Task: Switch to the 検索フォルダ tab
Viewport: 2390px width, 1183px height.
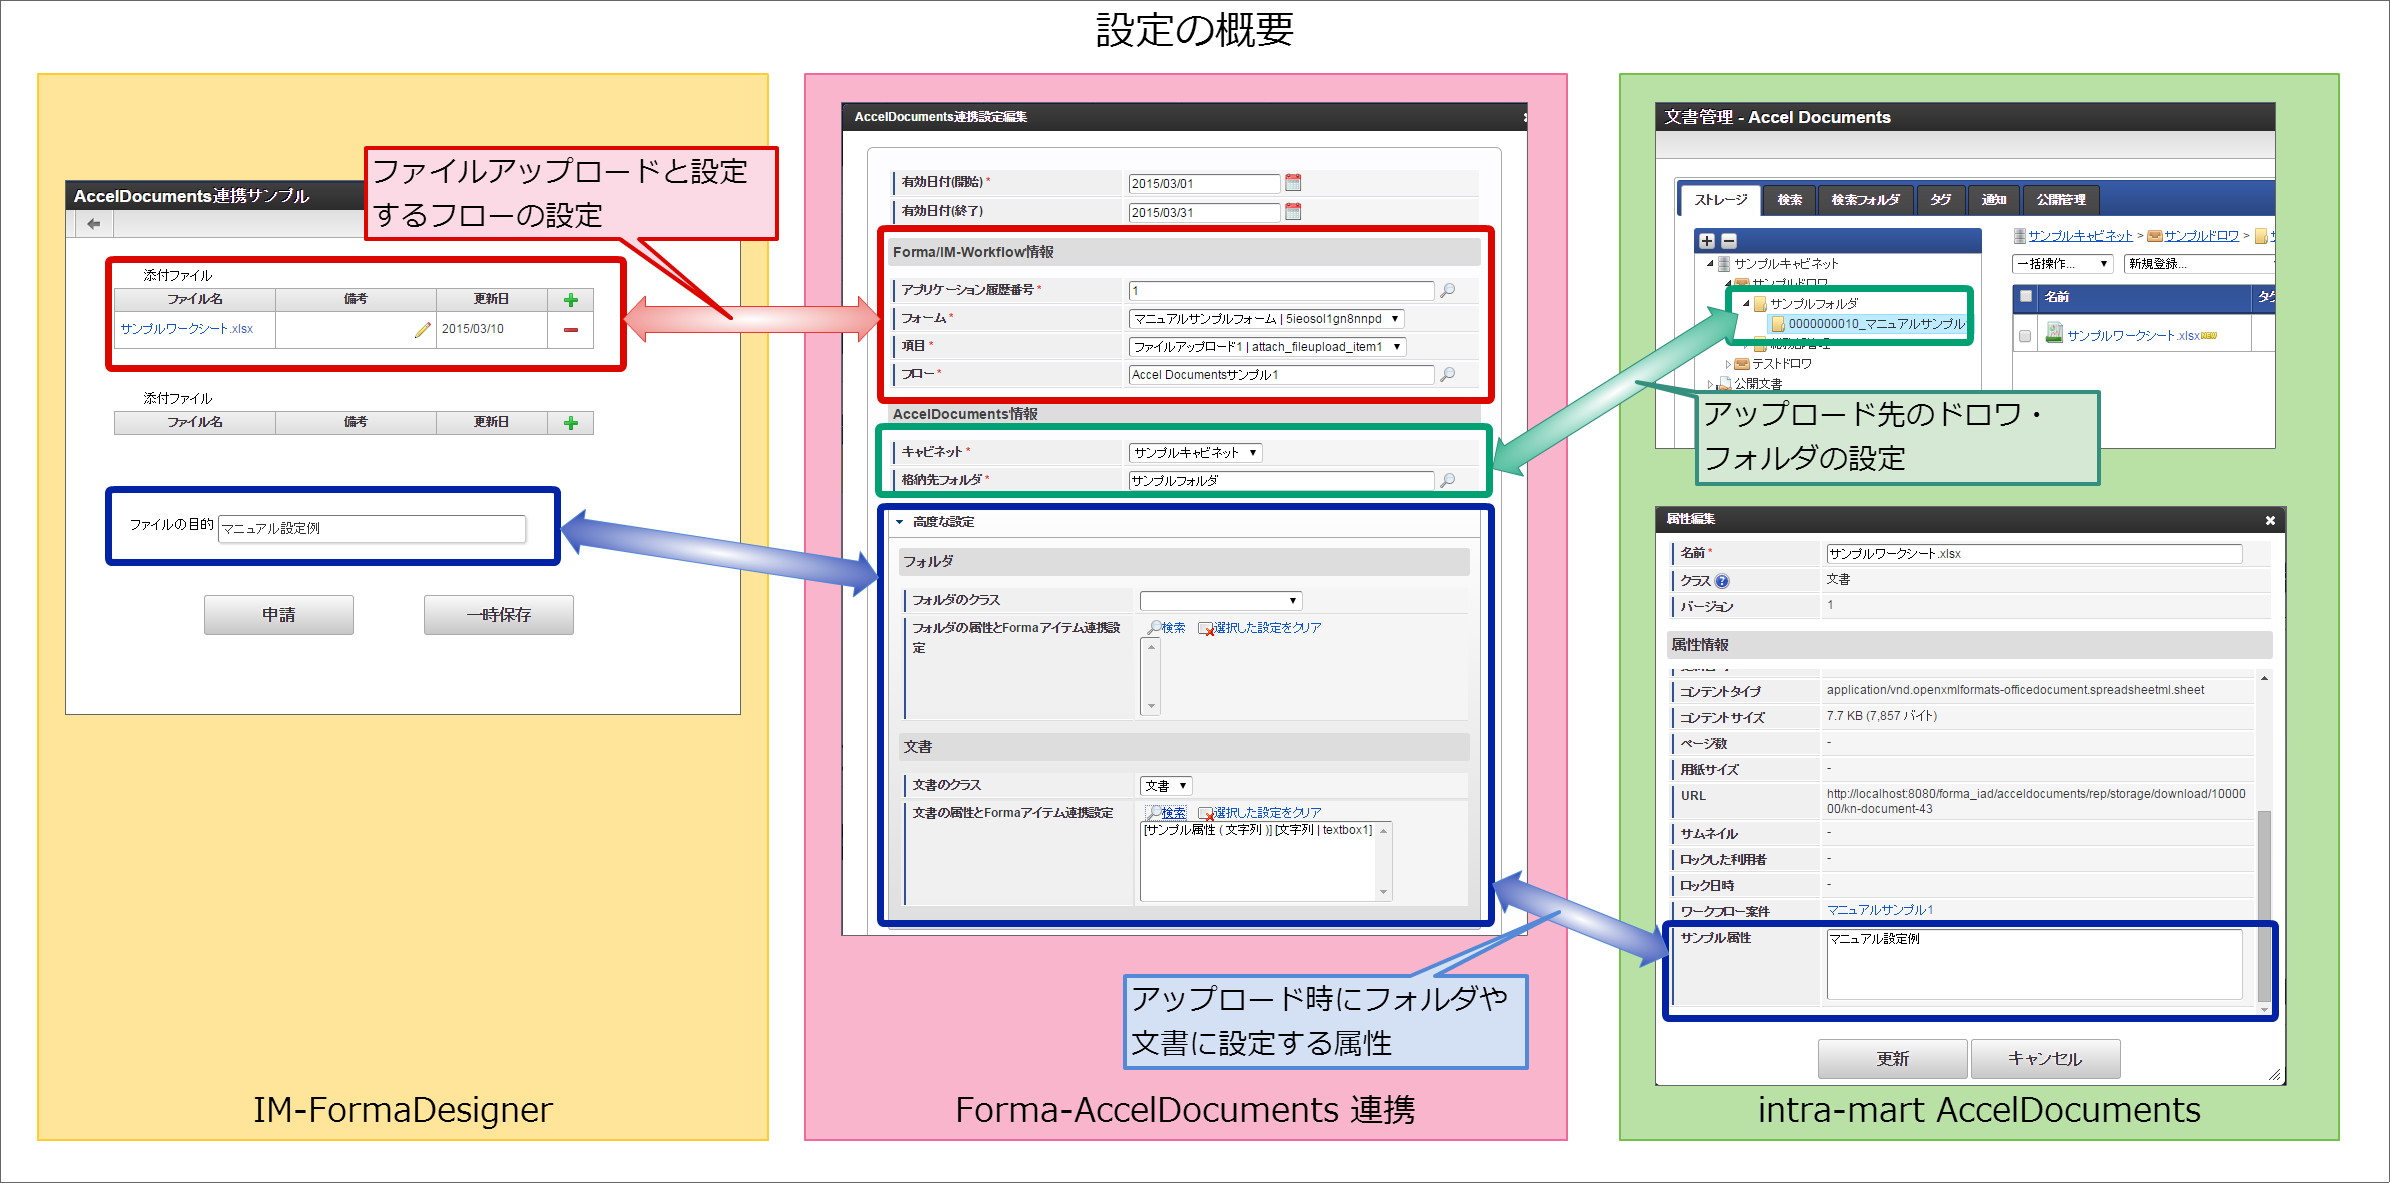Action: point(1865,200)
